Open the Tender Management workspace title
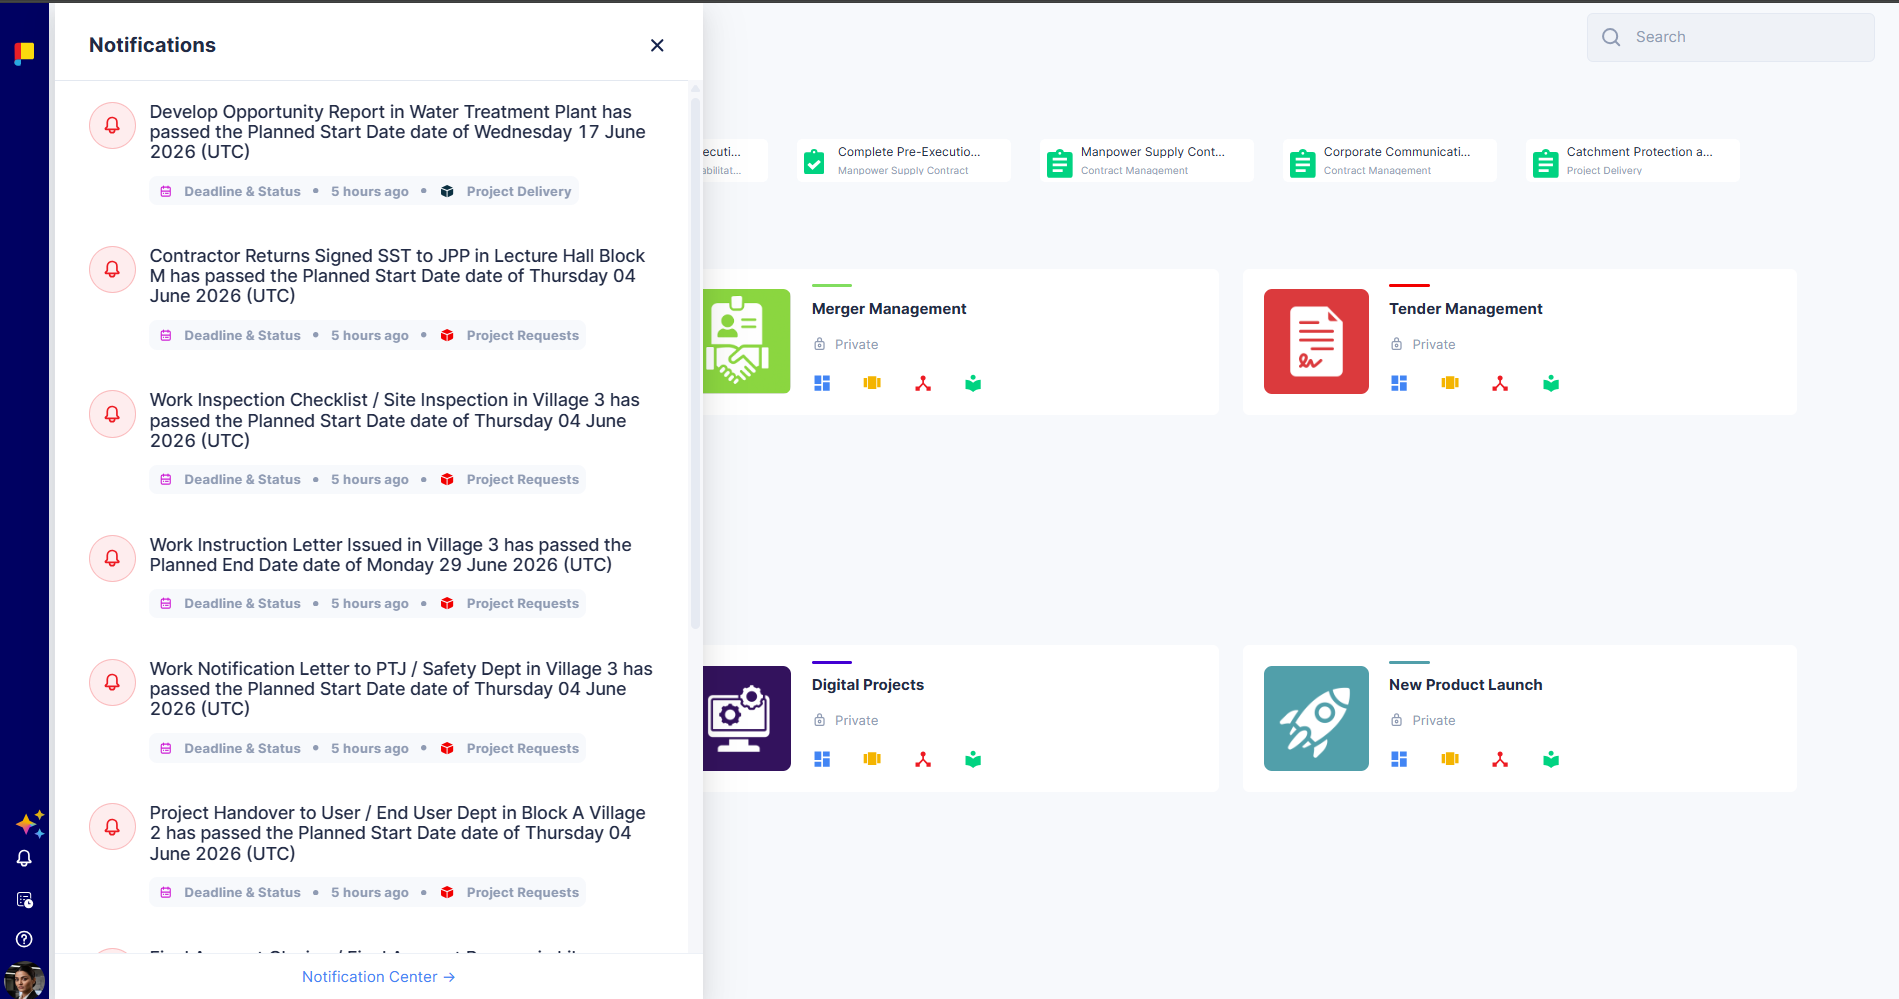Viewport: 1899px width, 999px height. pyautogui.click(x=1465, y=309)
